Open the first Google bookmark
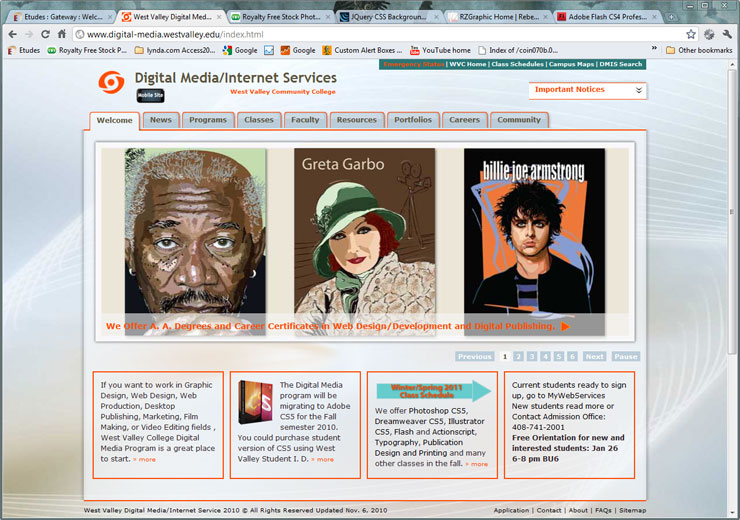This screenshot has width=740, height=520. click(240, 50)
